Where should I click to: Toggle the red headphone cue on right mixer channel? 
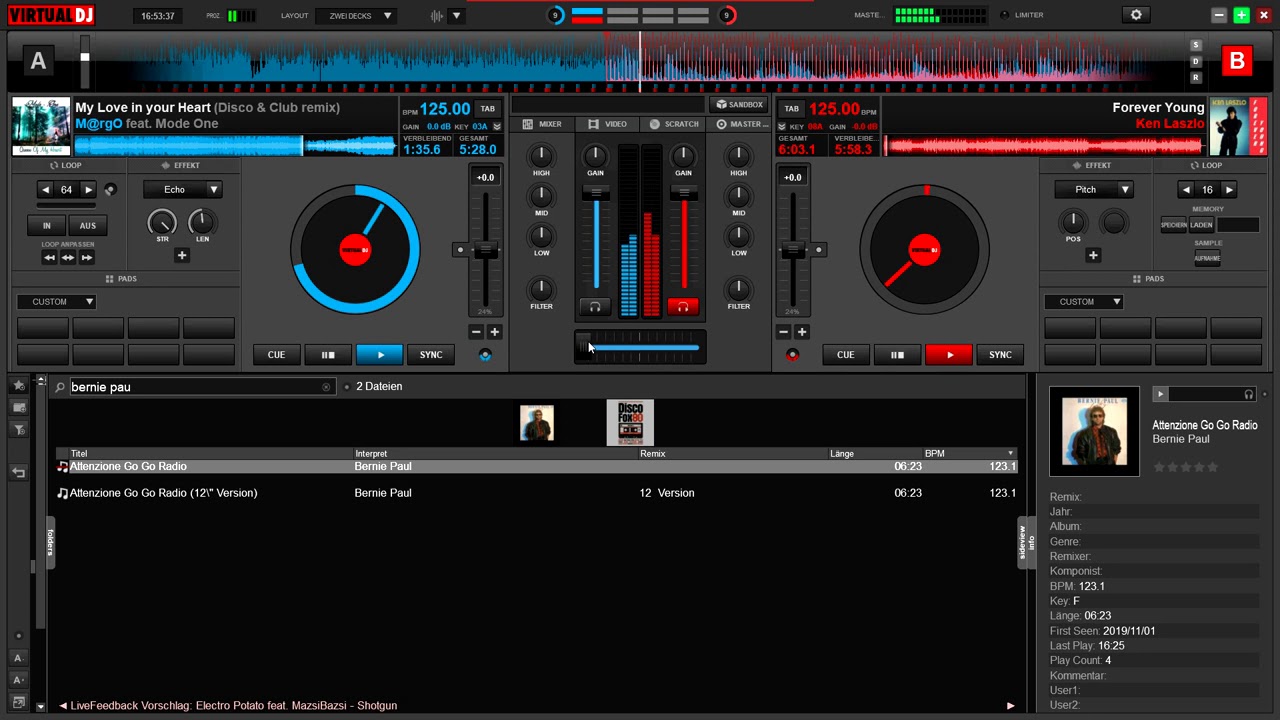pos(683,306)
